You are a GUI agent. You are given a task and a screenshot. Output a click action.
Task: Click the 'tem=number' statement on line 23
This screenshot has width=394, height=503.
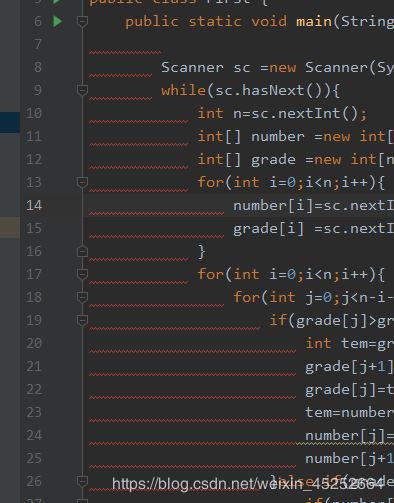click(350, 413)
